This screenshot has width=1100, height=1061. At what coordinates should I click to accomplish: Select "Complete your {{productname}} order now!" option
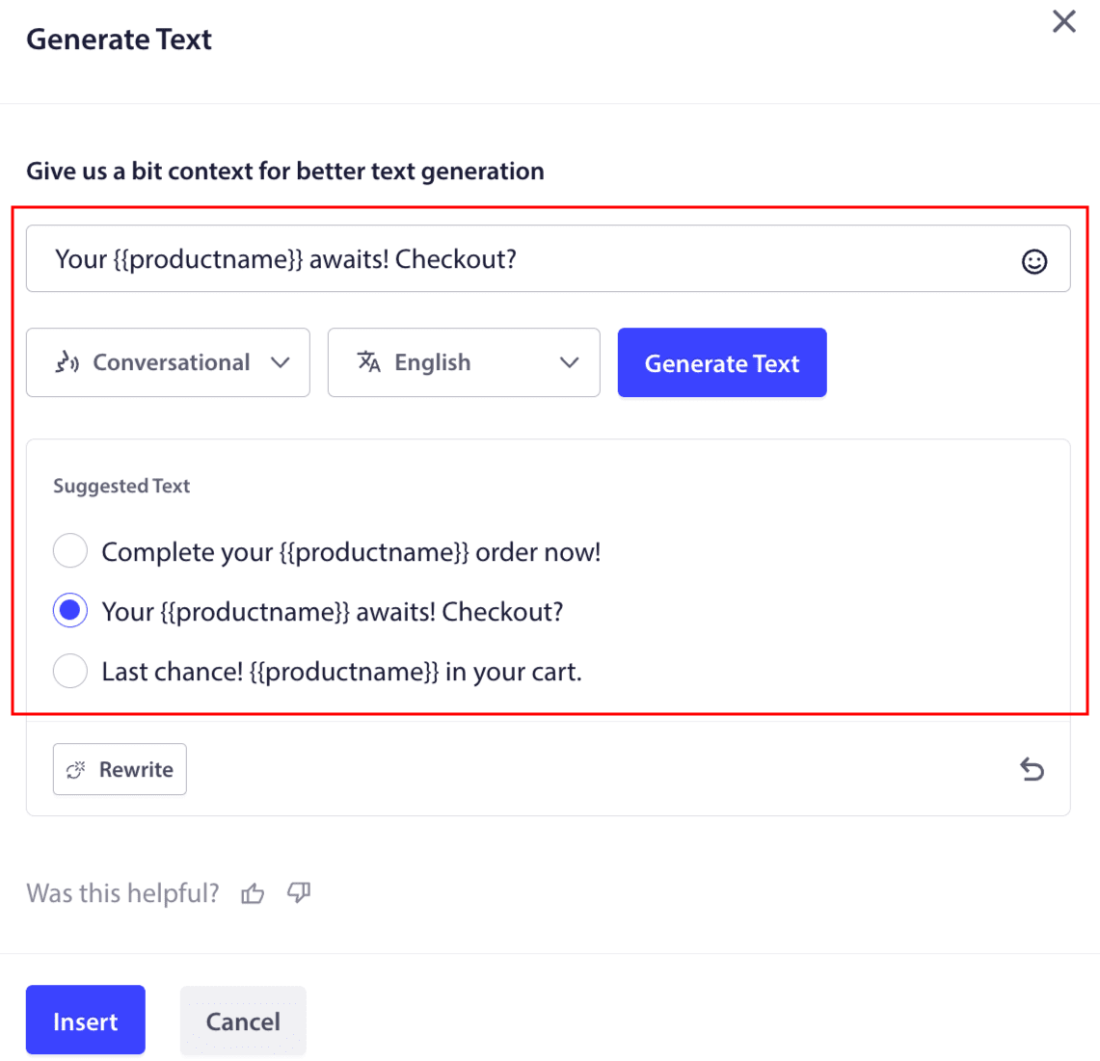pyautogui.click(x=70, y=551)
